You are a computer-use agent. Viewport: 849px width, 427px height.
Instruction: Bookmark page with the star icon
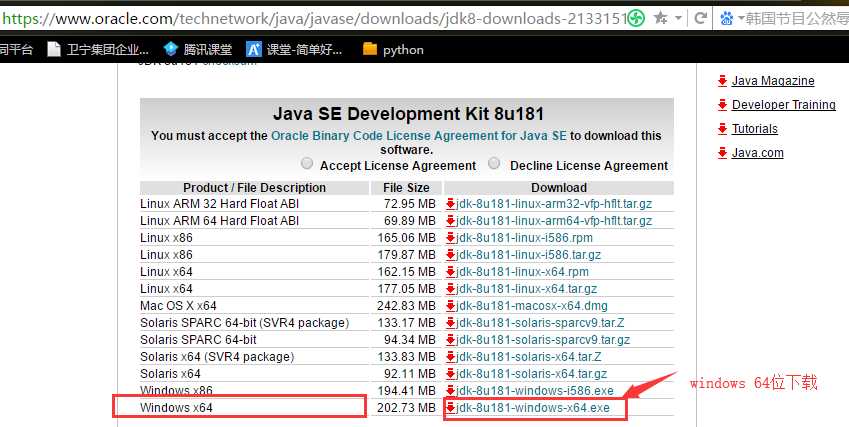661,18
